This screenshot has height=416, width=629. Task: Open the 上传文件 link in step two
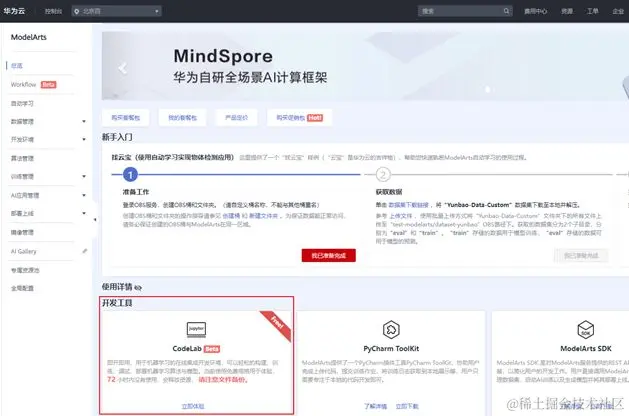[401, 216]
